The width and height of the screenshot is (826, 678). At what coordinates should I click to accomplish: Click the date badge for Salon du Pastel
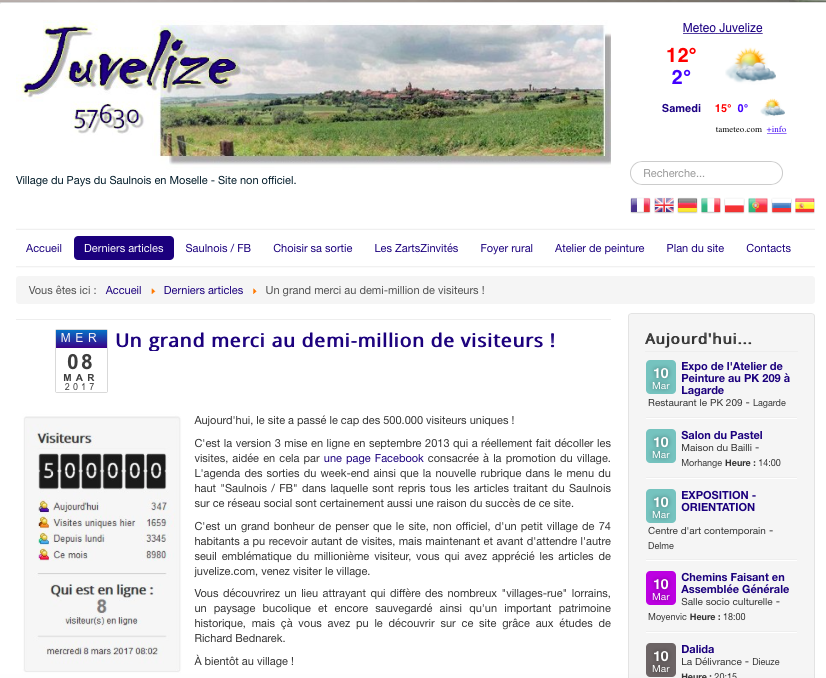661,446
